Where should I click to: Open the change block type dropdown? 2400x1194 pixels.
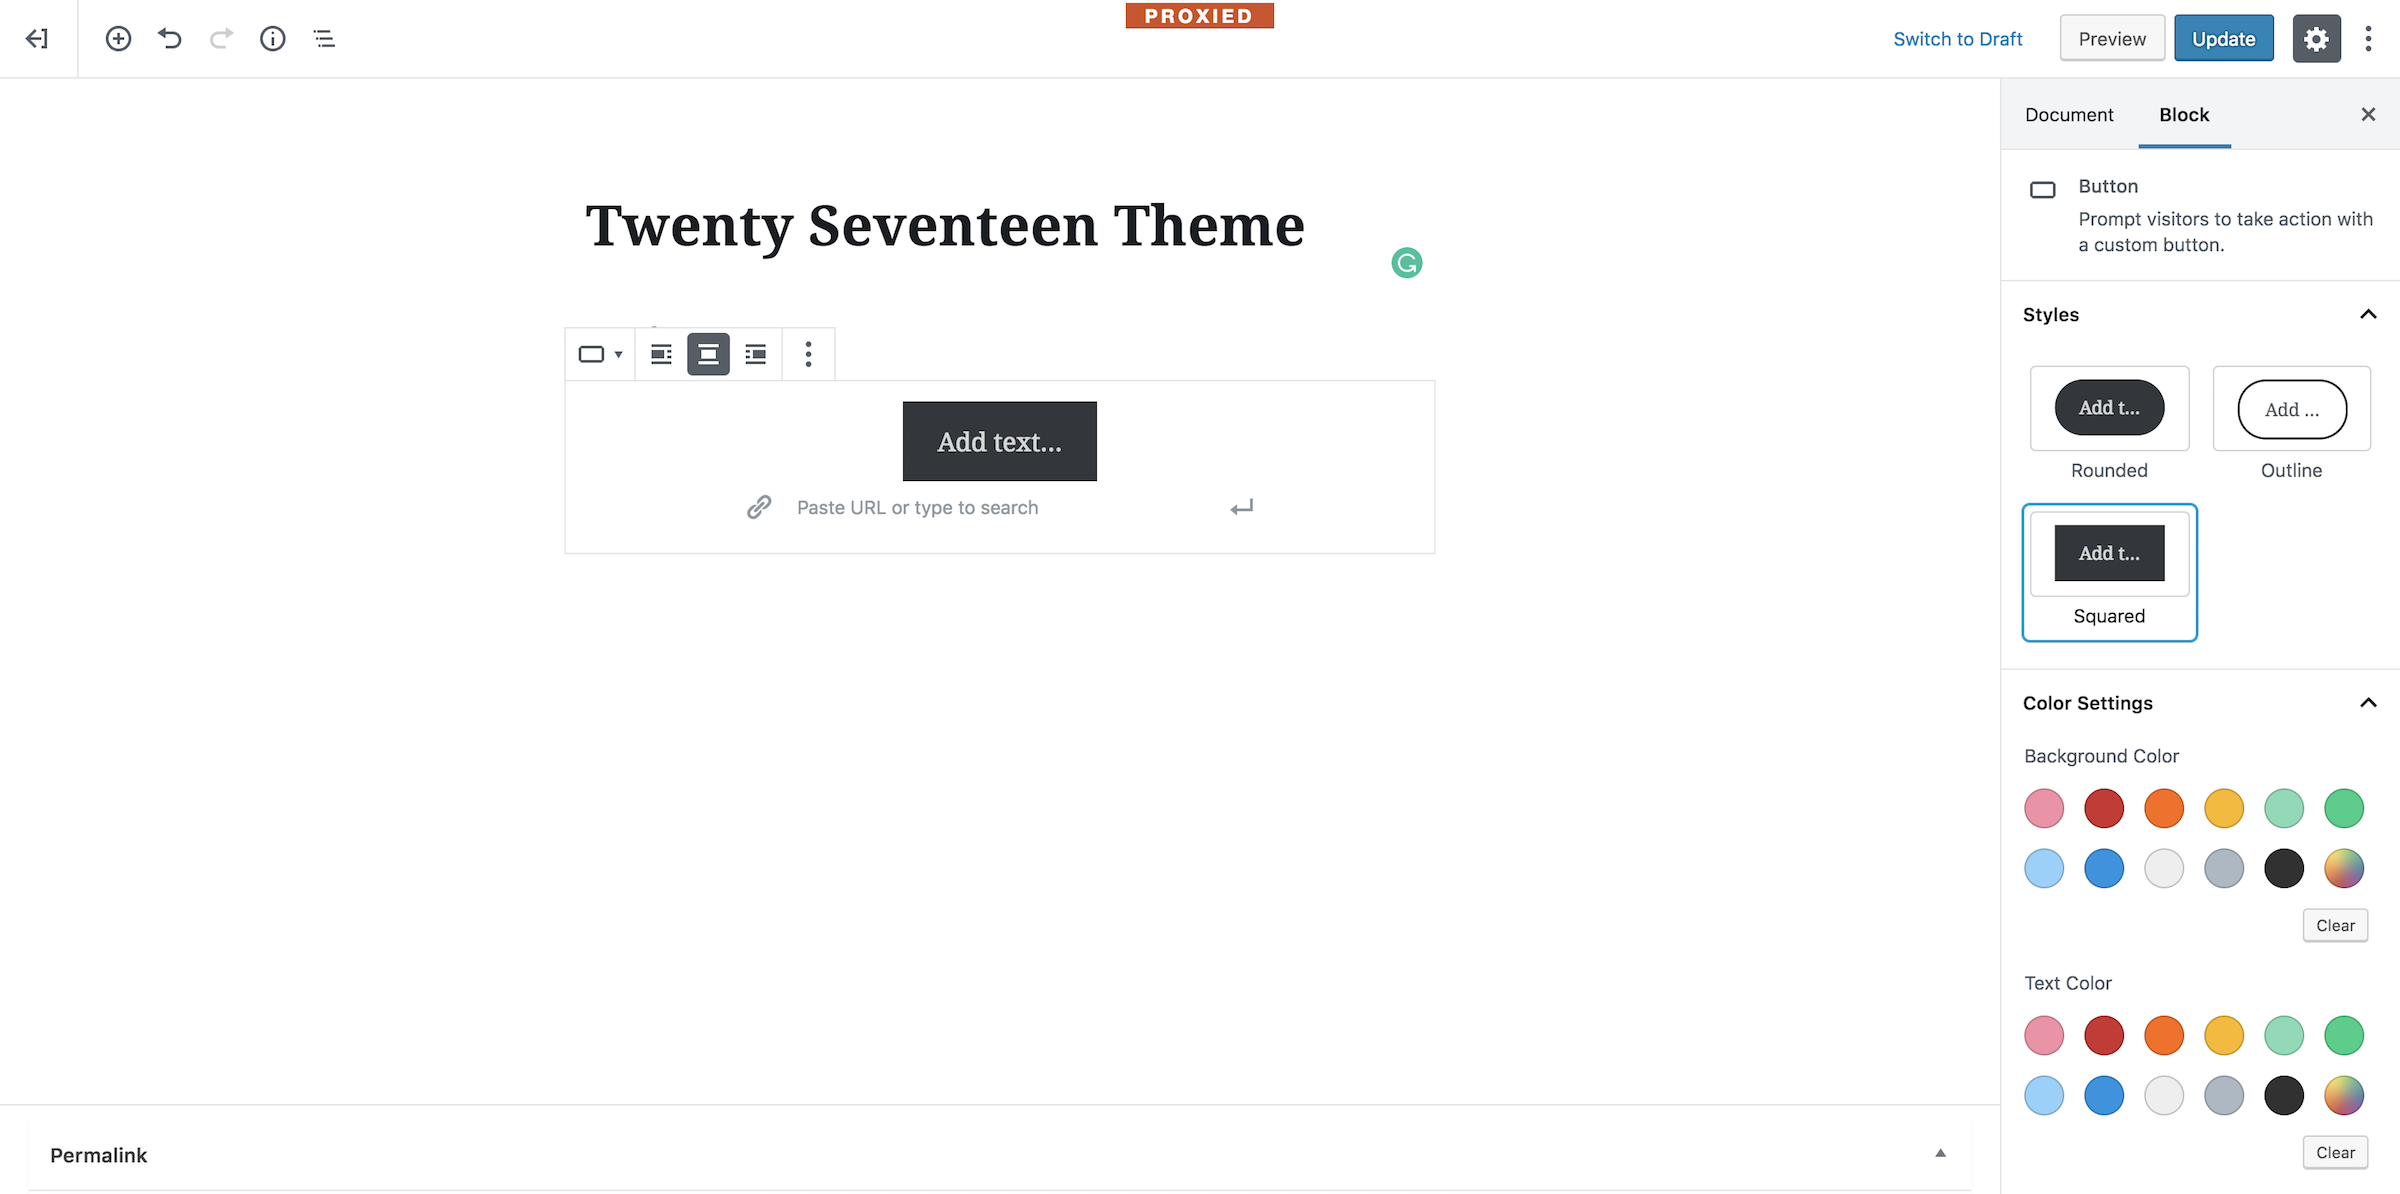click(600, 353)
